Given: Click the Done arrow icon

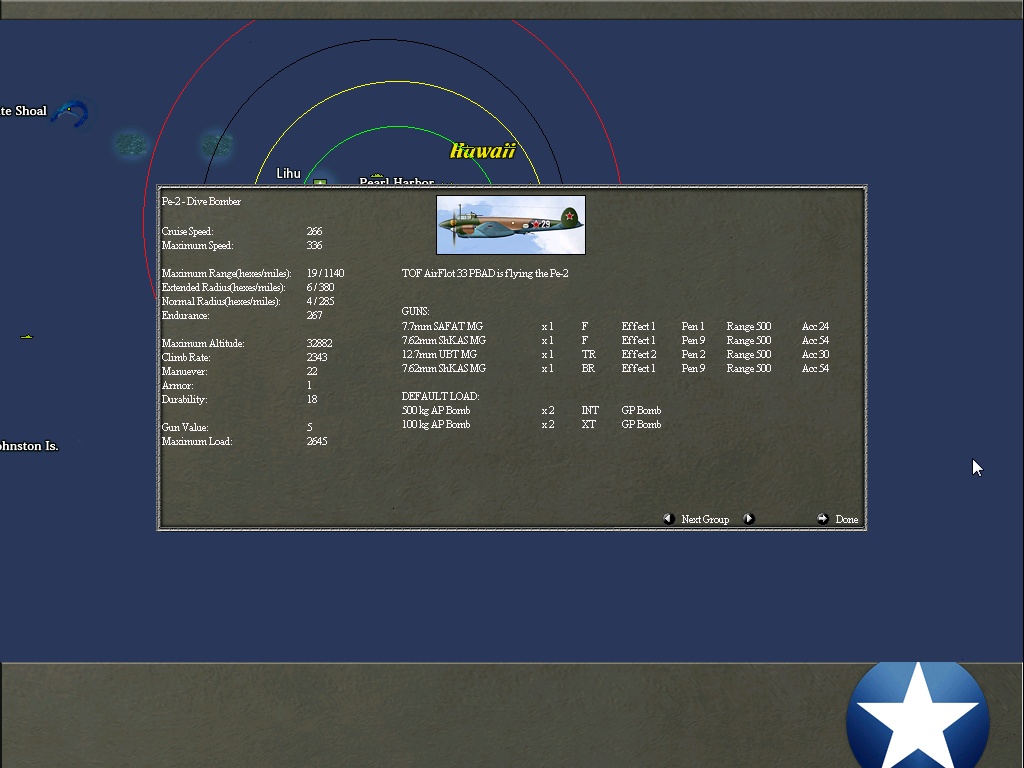Looking at the screenshot, I should point(822,519).
